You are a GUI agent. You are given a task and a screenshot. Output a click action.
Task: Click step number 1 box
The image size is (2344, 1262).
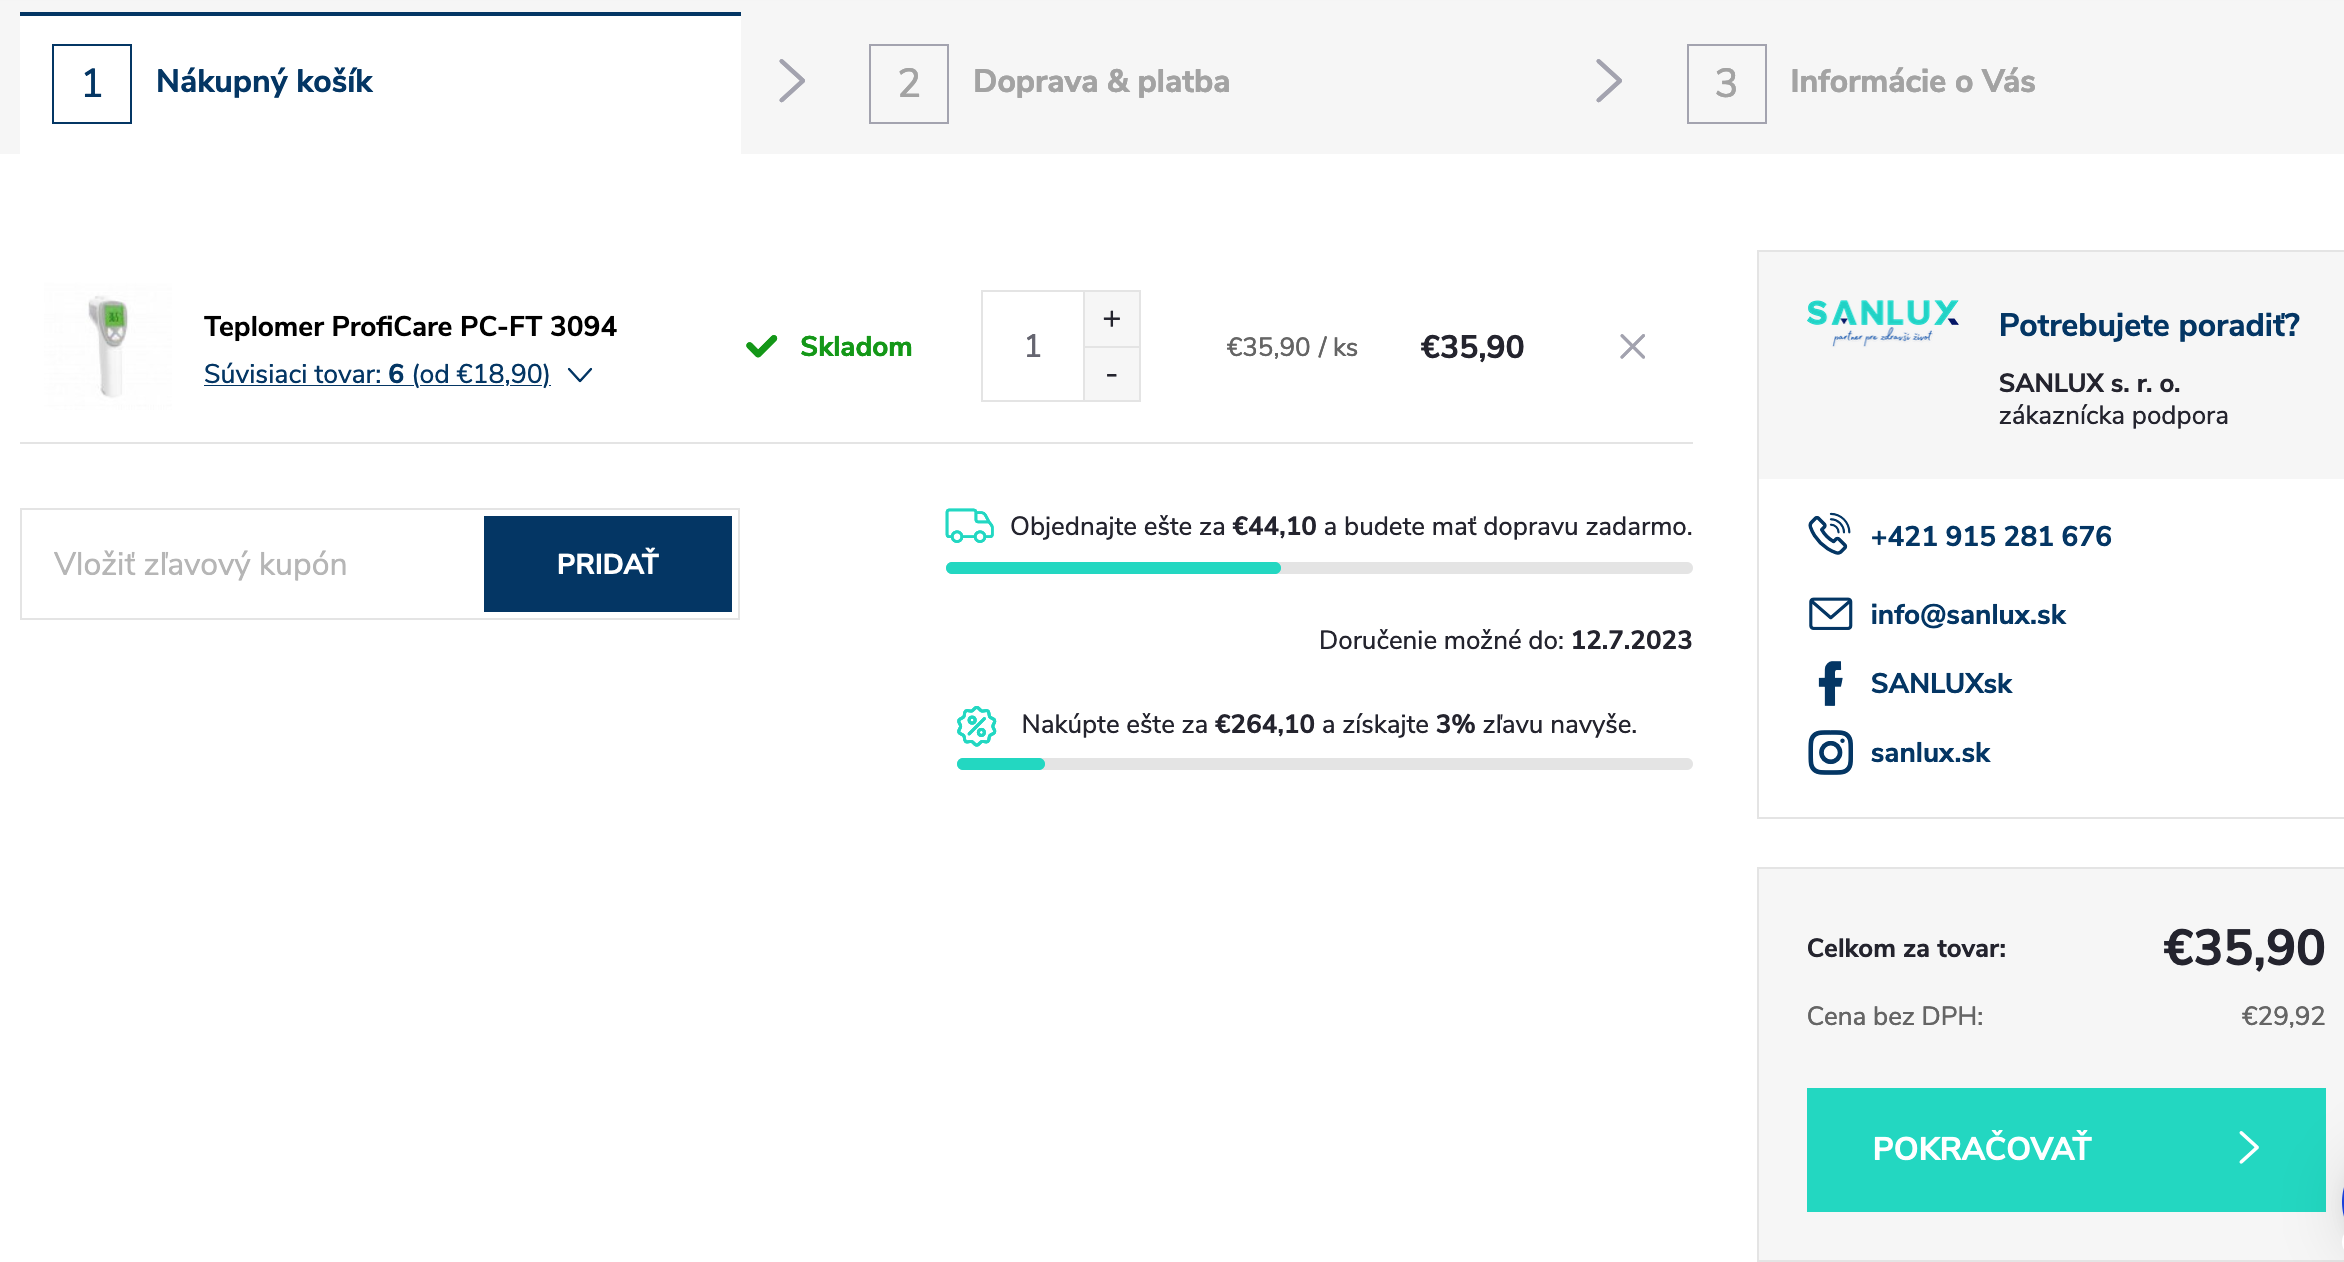click(x=92, y=84)
